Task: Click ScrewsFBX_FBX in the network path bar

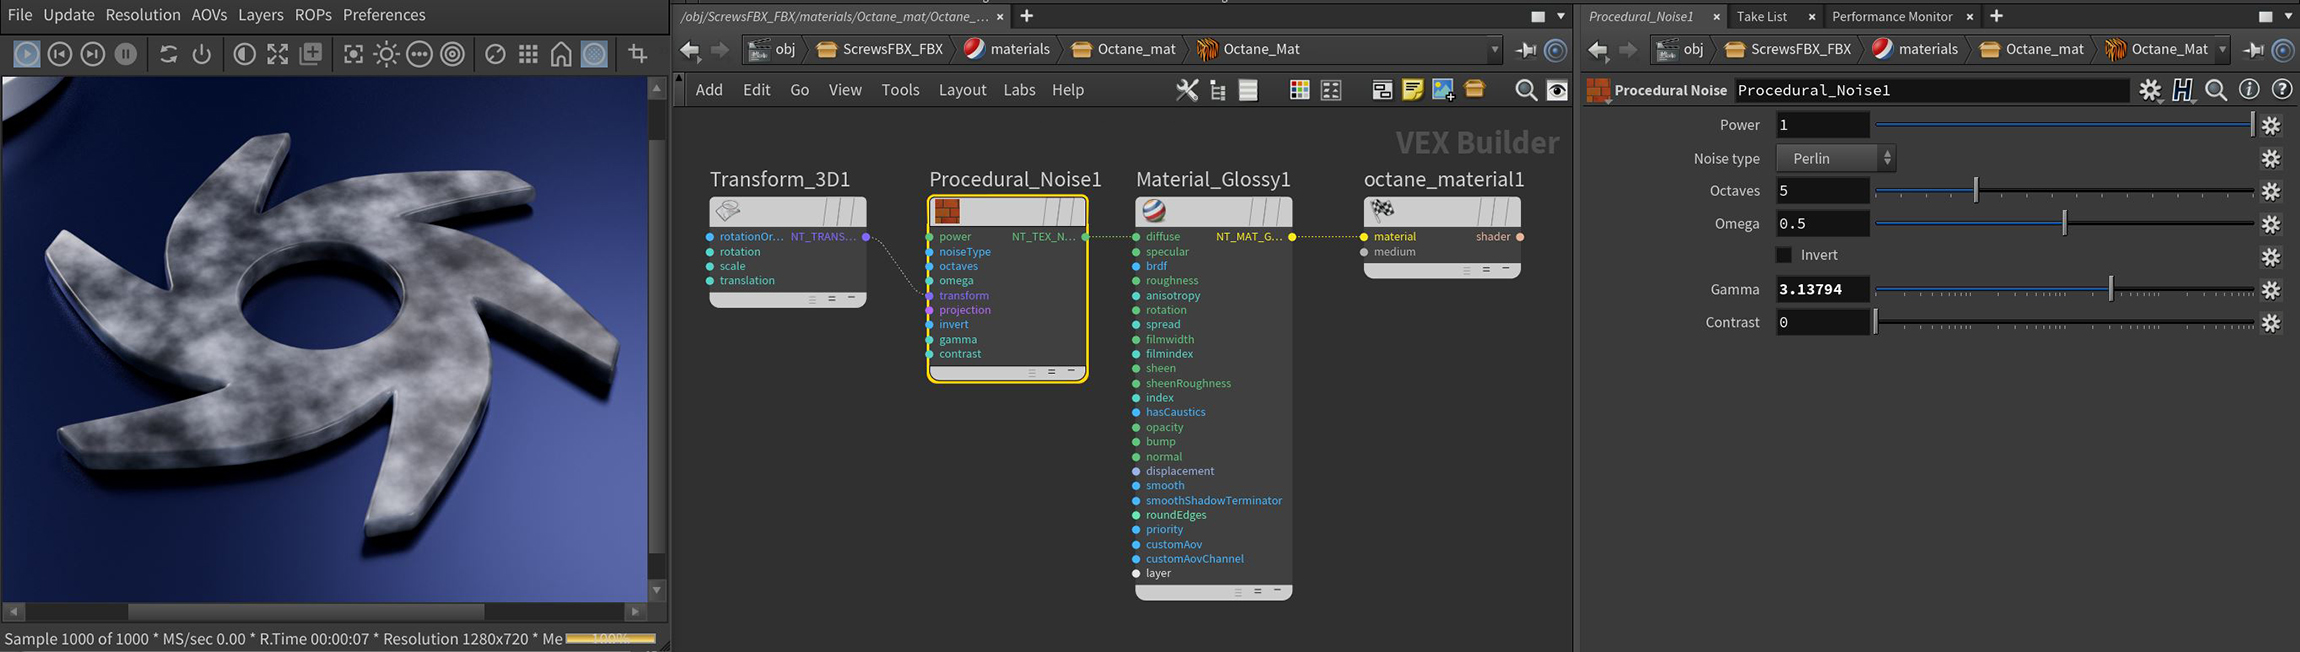Action: (880, 49)
